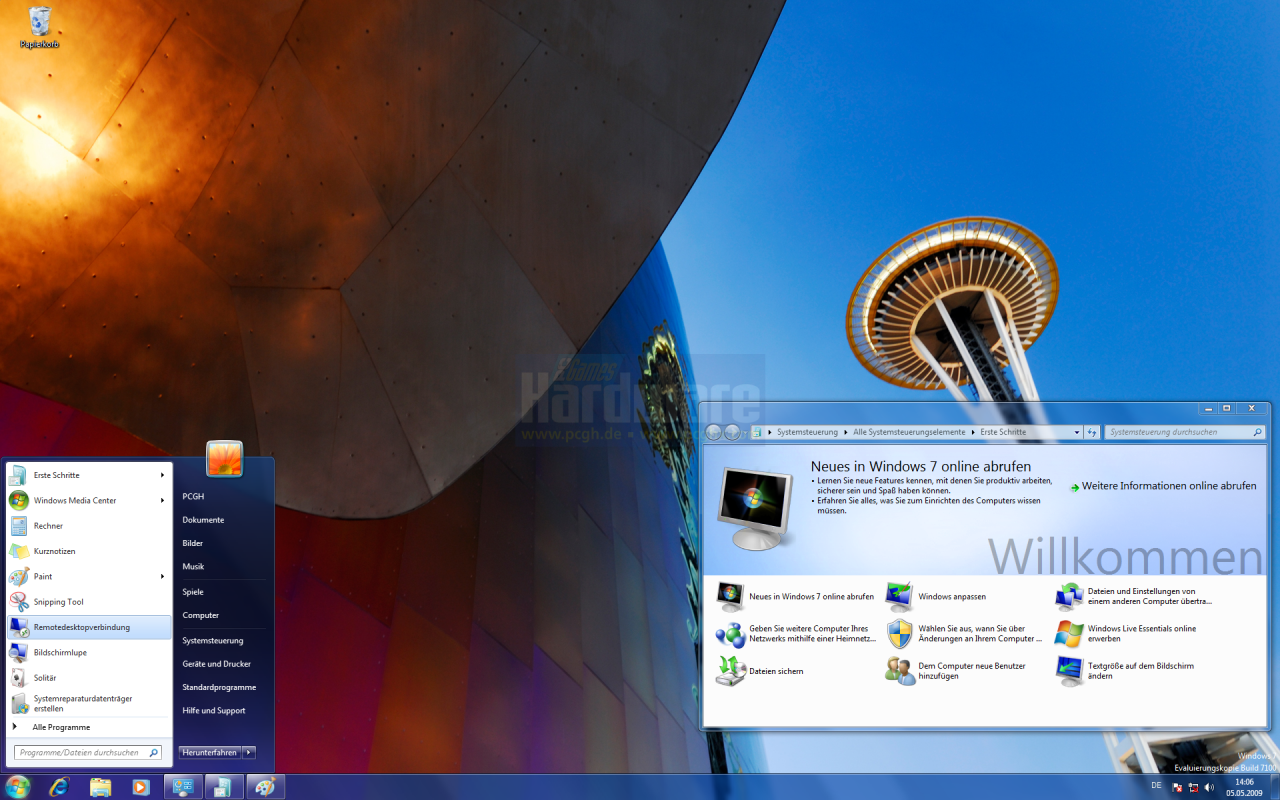Open Spiele in Start menu
This screenshot has width=1280, height=800.
coord(193,592)
